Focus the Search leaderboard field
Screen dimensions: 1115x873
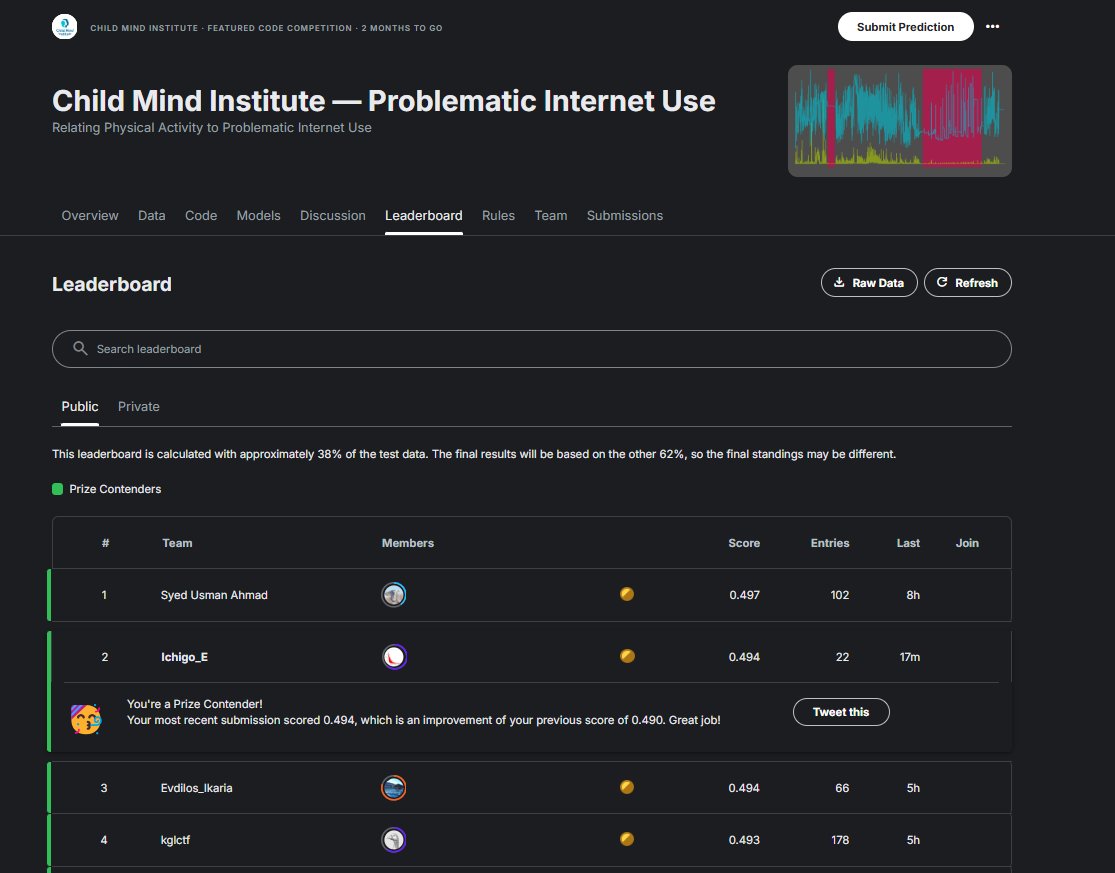click(x=532, y=349)
